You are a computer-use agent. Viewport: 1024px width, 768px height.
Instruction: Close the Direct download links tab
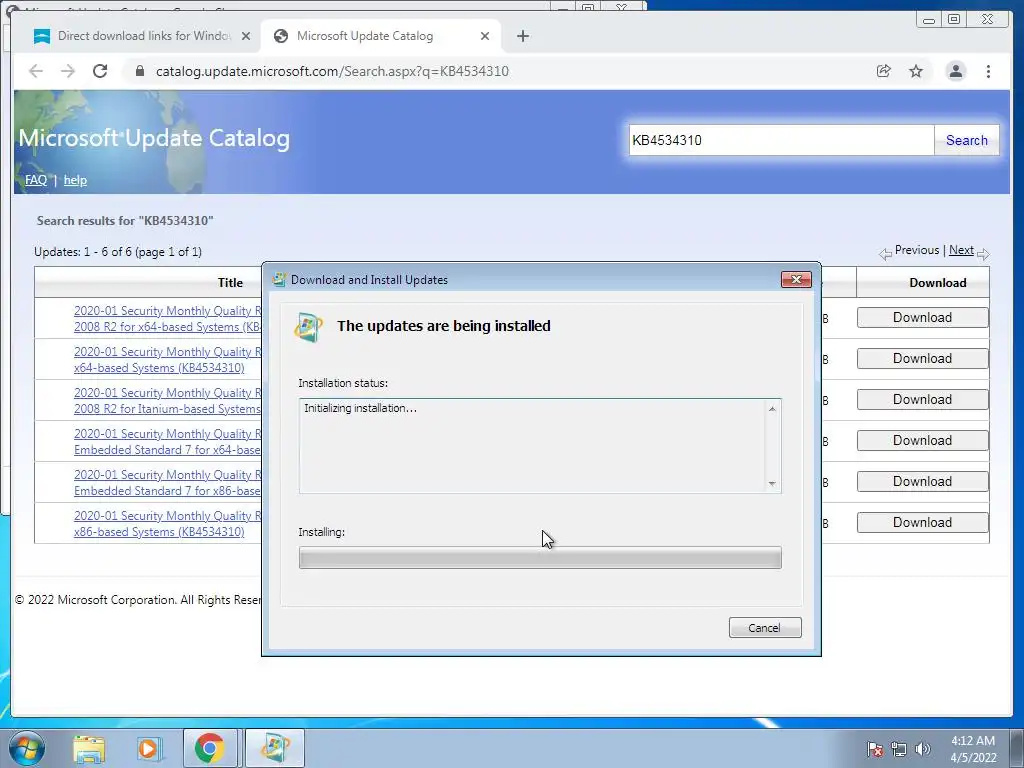[x=246, y=36]
